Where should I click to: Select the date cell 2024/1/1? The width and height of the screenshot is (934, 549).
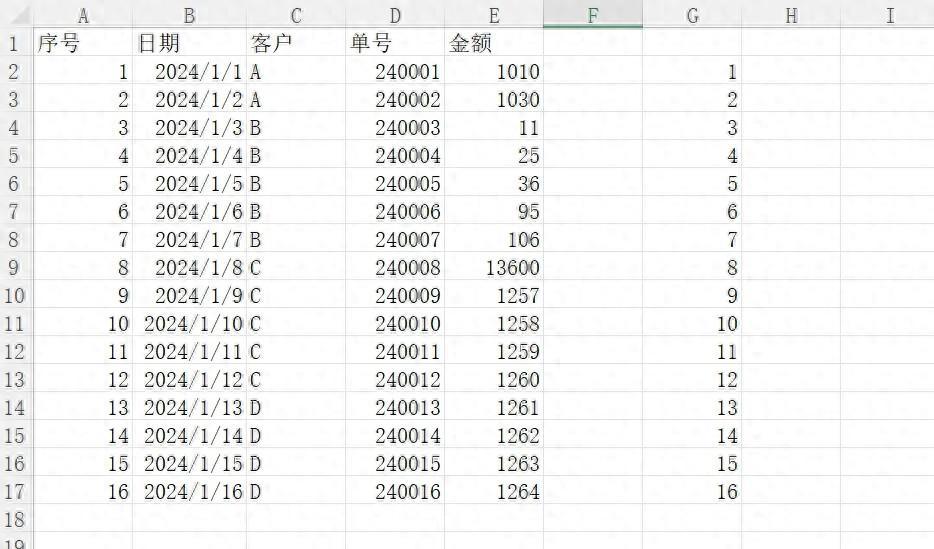(189, 71)
